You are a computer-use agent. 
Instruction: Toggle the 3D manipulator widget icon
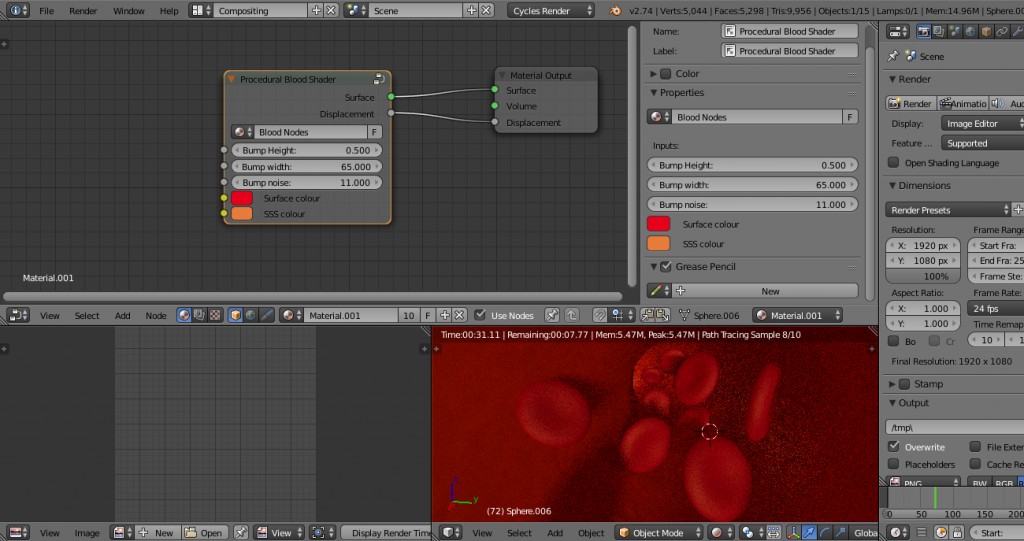pyautogui.click(x=792, y=533)
